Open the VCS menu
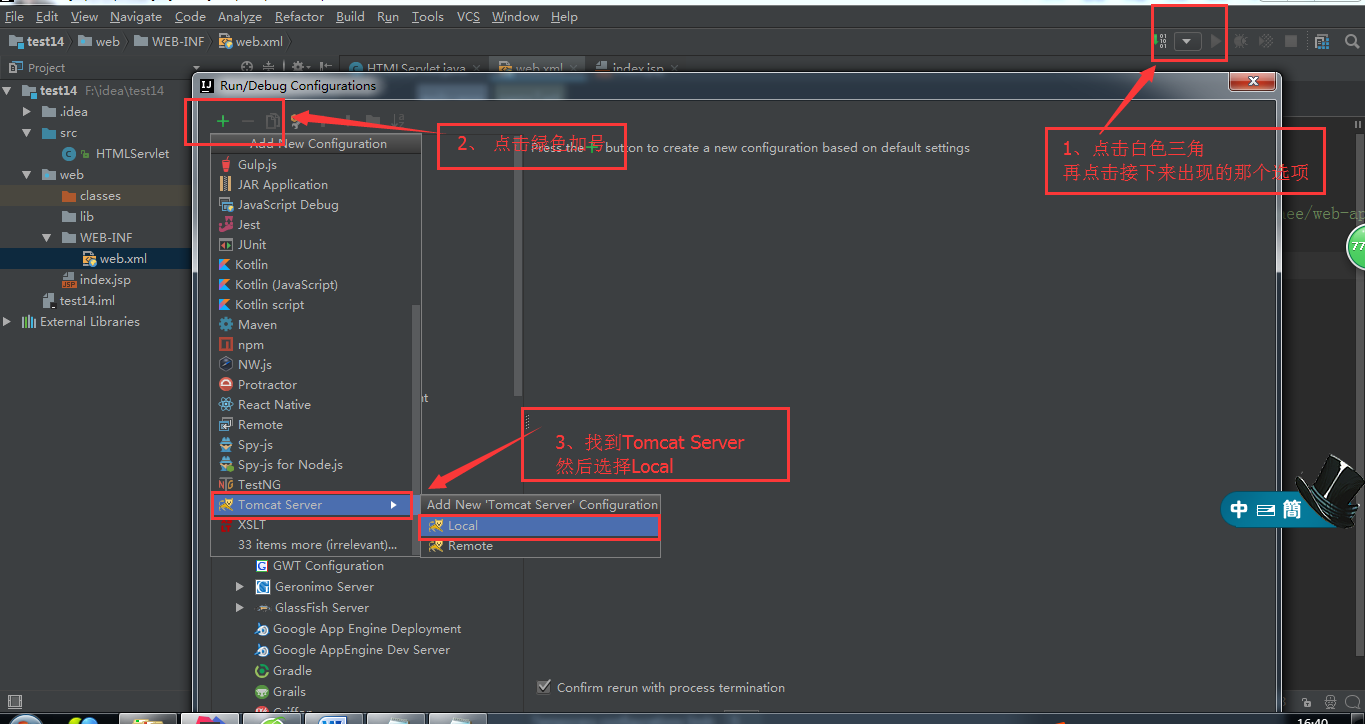Image resolution: width=1365 pixels, height=724 pixels. (x=468, y=17)
